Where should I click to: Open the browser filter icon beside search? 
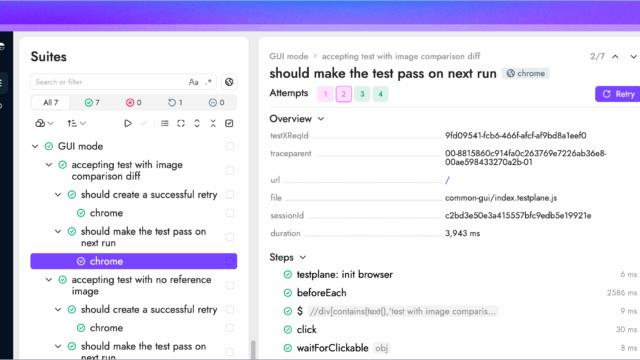pos(229,82)
